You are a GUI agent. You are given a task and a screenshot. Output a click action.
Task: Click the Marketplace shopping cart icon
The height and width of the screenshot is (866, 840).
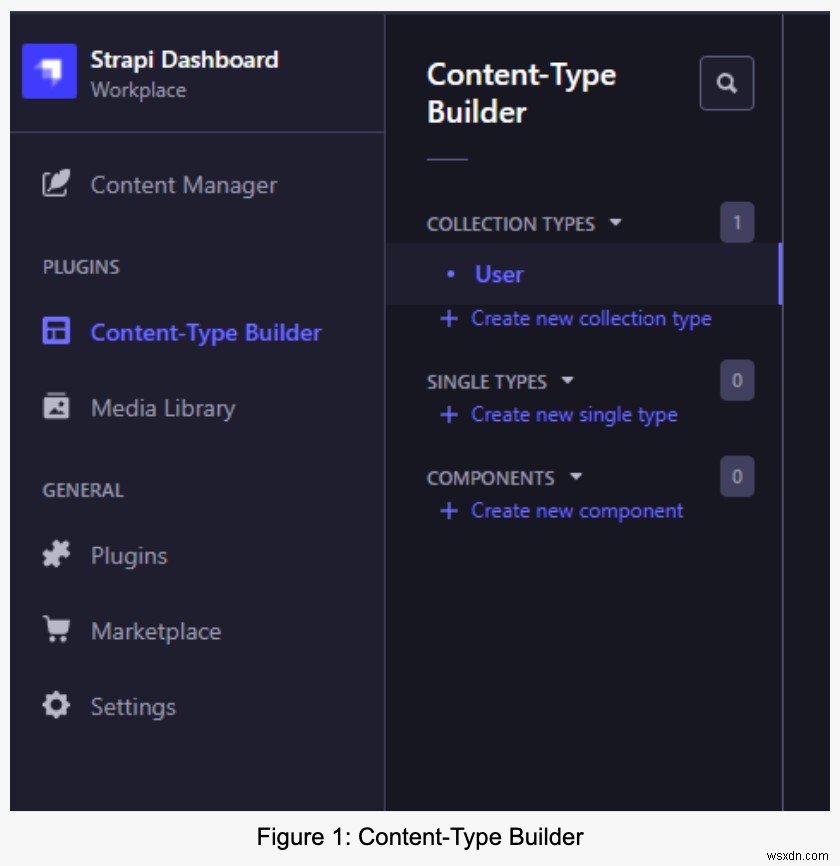56,629
